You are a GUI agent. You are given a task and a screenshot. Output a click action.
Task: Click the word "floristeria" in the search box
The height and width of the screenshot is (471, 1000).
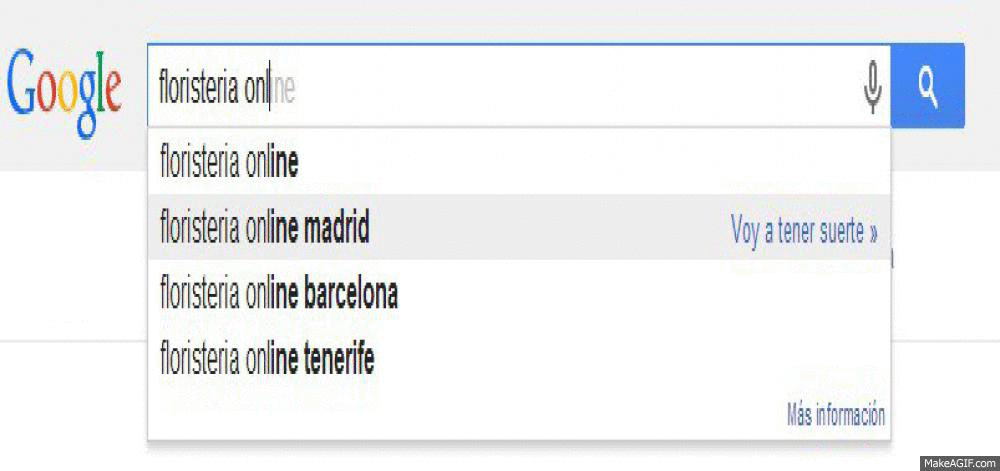point(199,90)
